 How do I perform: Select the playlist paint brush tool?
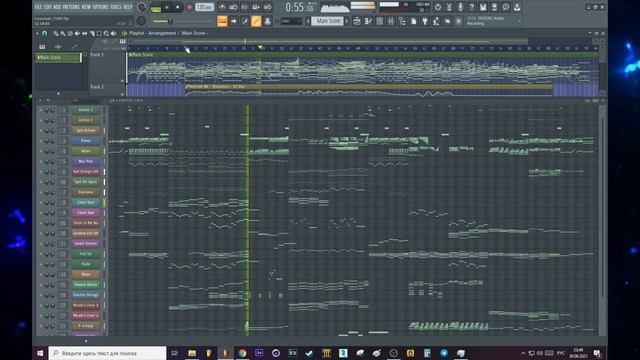(62, 33)
